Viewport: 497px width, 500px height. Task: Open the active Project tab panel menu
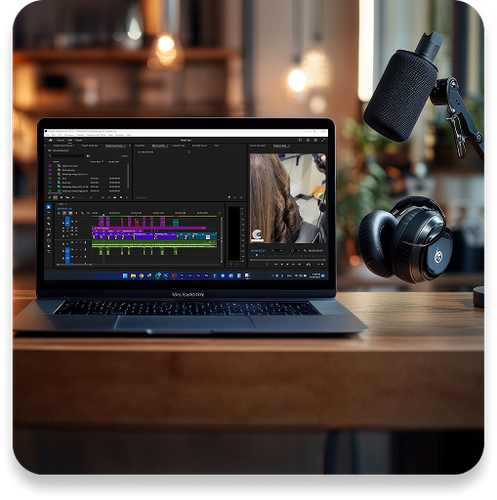[125, 146]
